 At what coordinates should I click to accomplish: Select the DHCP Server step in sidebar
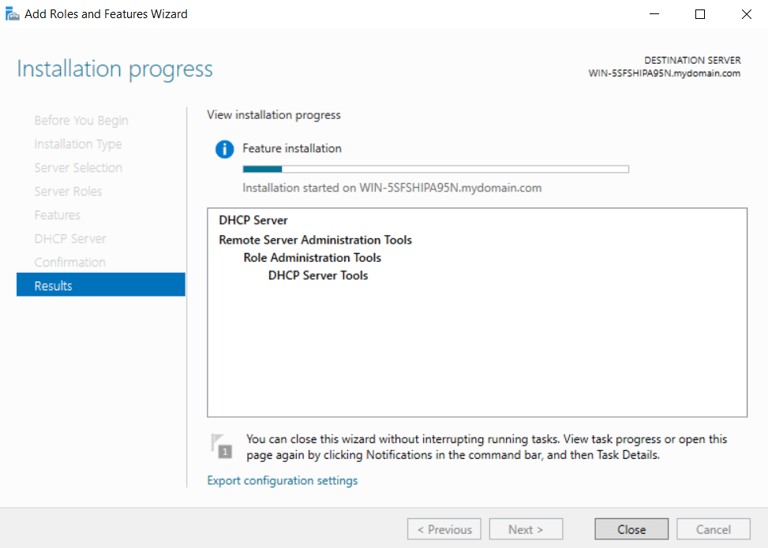pos(70,238)
